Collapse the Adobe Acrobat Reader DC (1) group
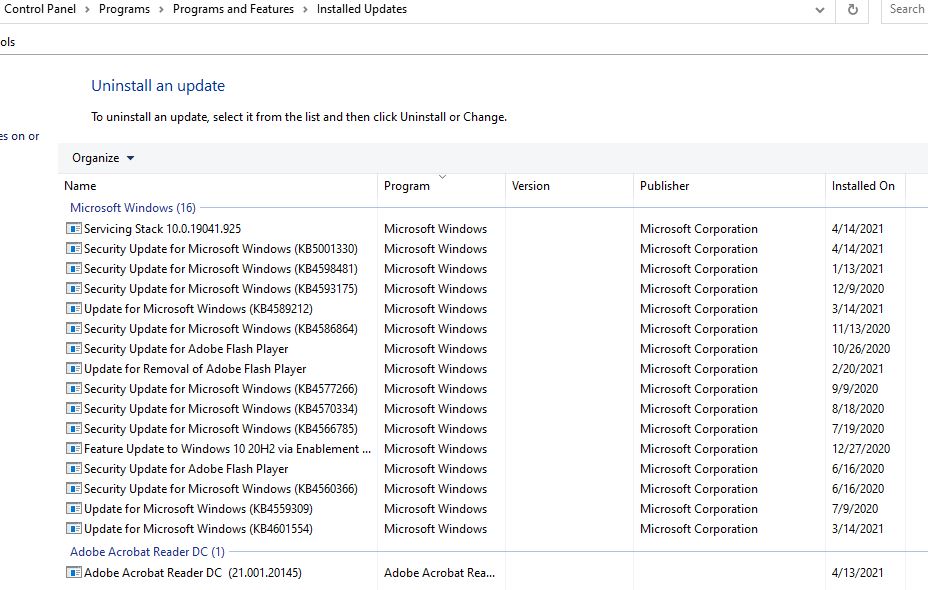The height and width of the screenshot is (590, 928). [147, 552]
